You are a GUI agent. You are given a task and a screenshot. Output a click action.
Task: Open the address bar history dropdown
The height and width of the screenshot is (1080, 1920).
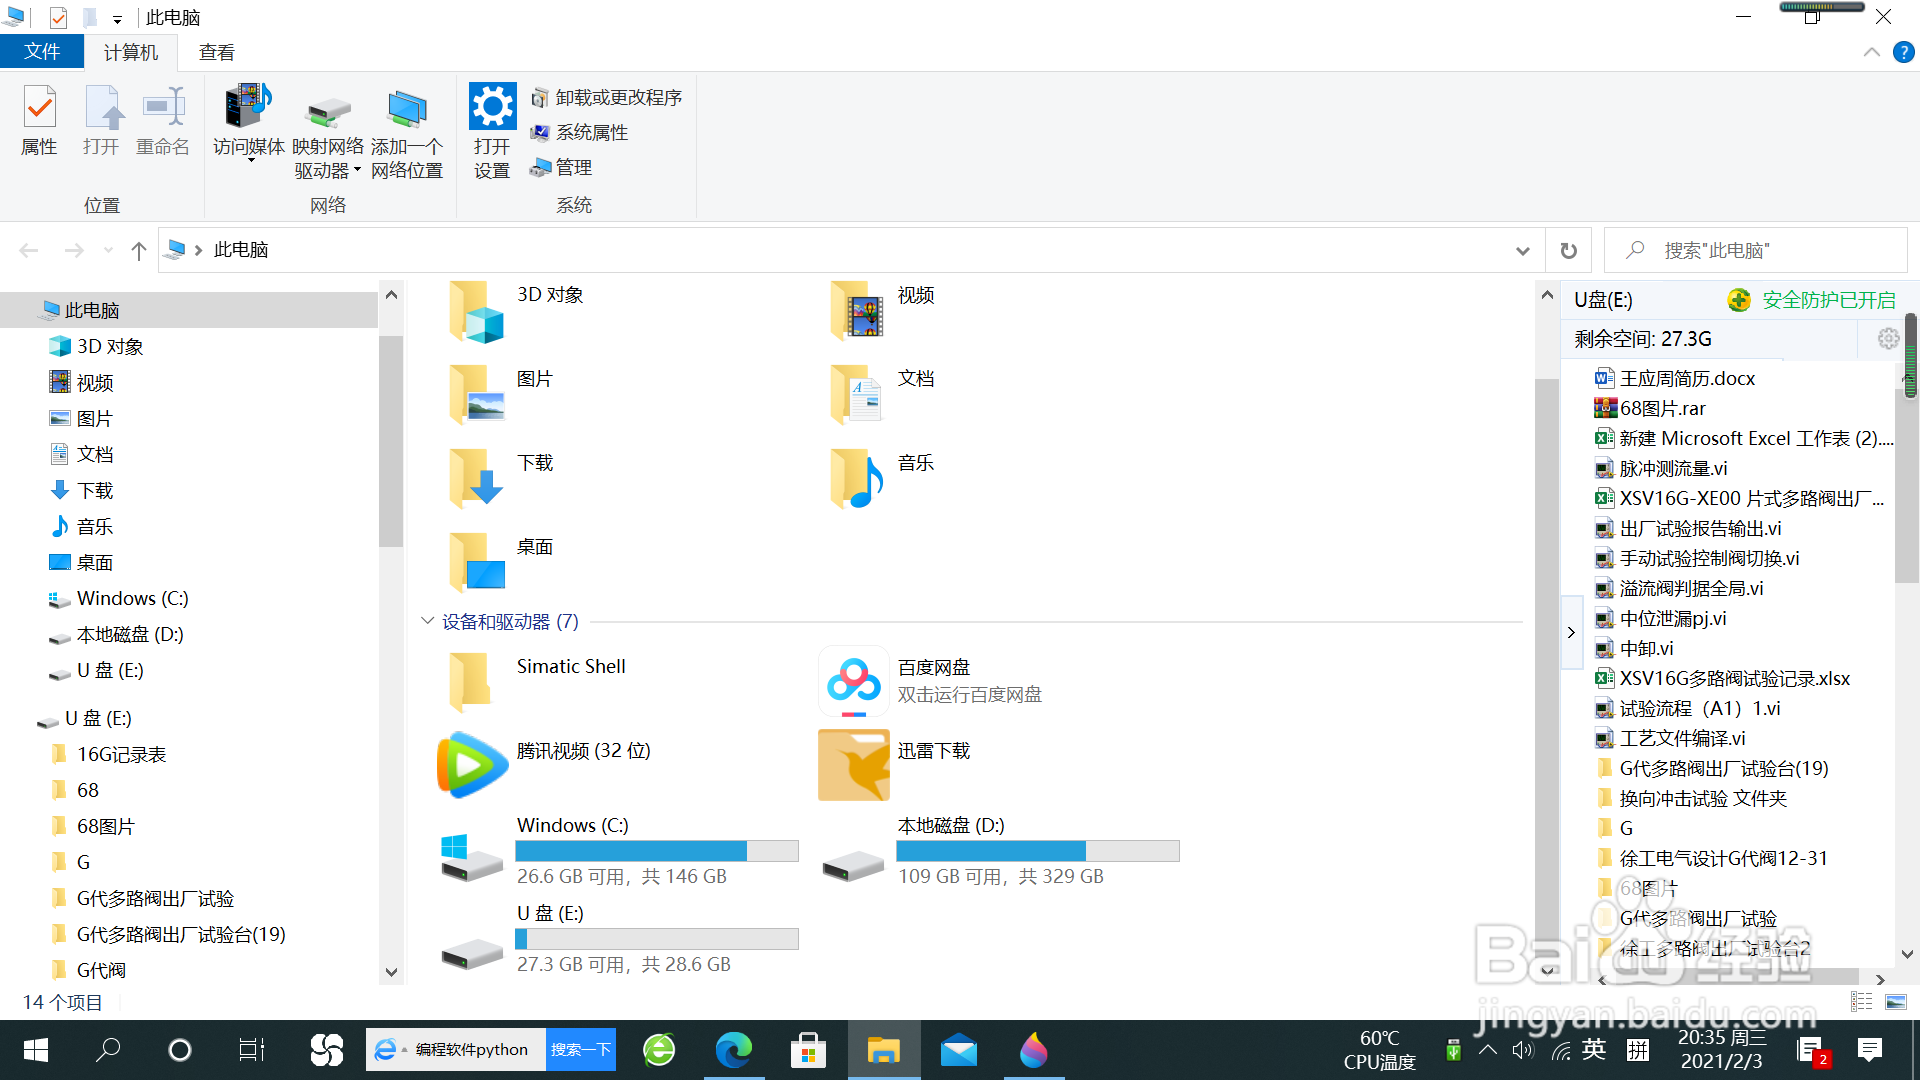coord(1522,250)
